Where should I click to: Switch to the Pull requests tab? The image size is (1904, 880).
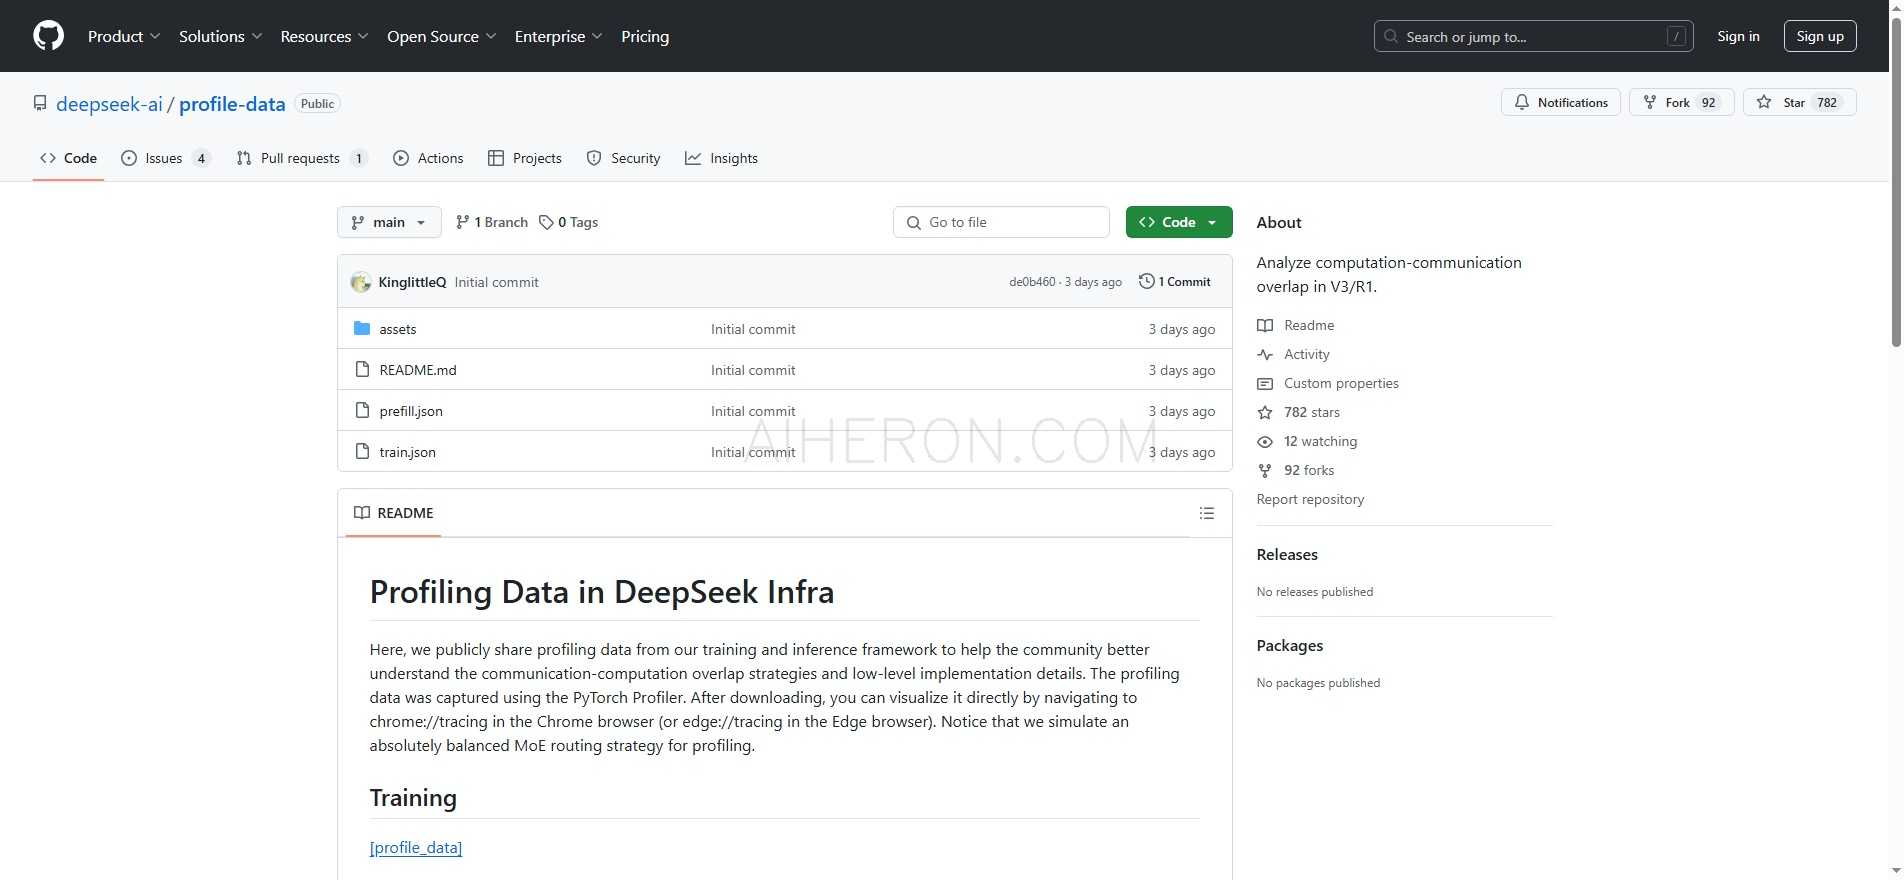[302, 158]
